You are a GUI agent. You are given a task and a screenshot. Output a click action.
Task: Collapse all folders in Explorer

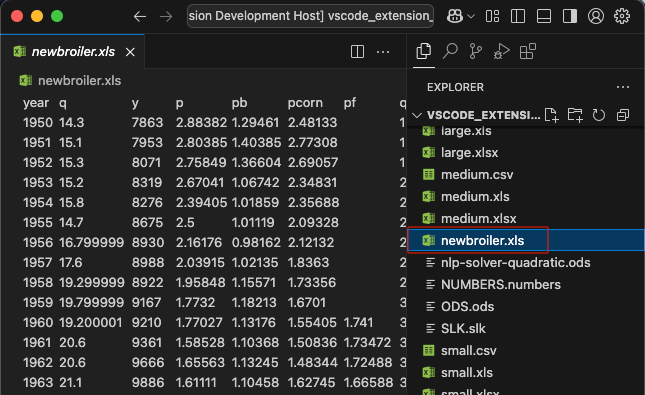click(x=623, y=115)
